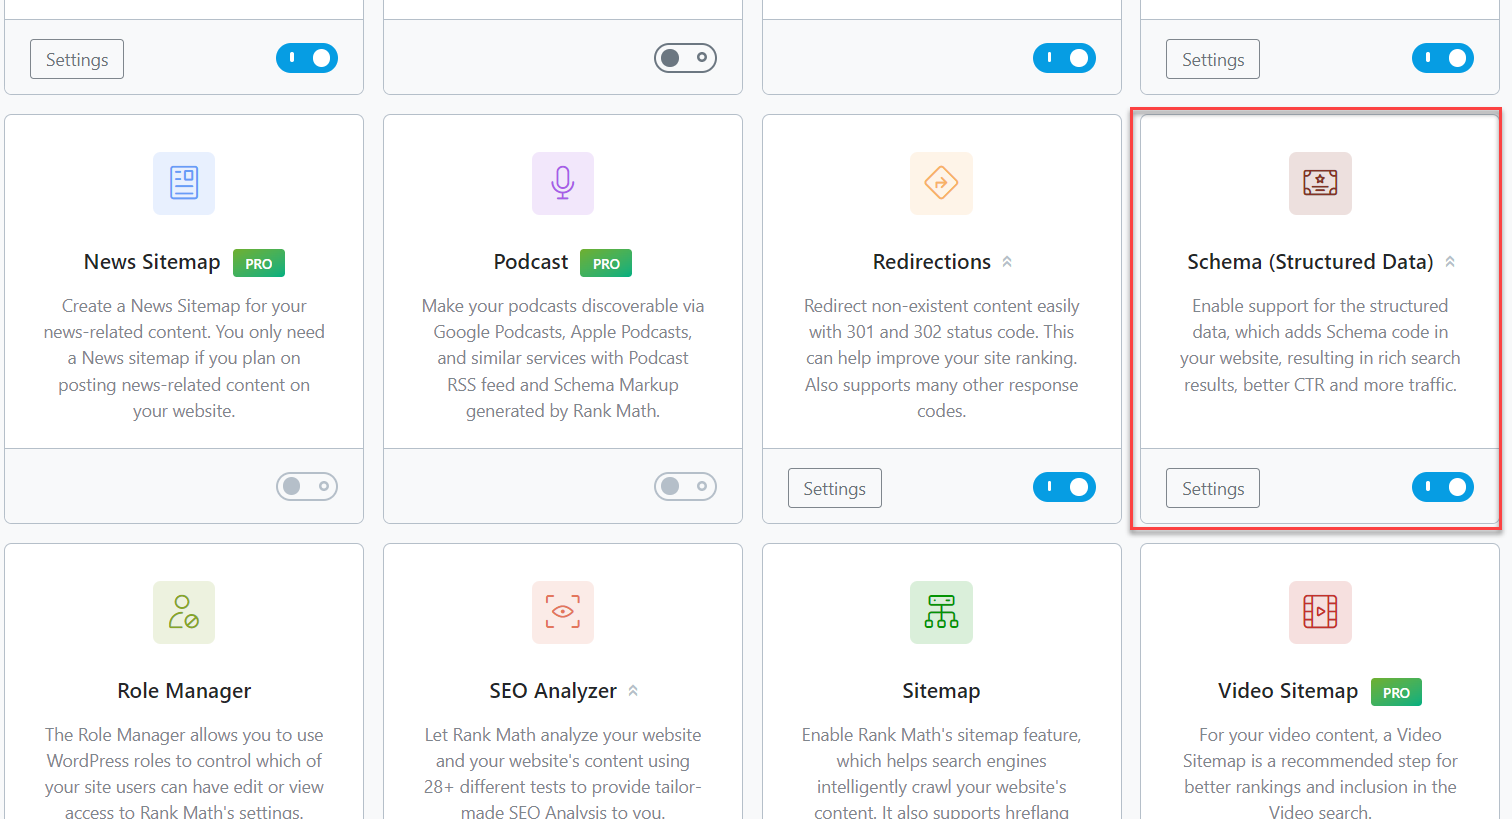Click the Role Manager user icon
Screen dimensions: 1512x819
(x=184, y=612)
